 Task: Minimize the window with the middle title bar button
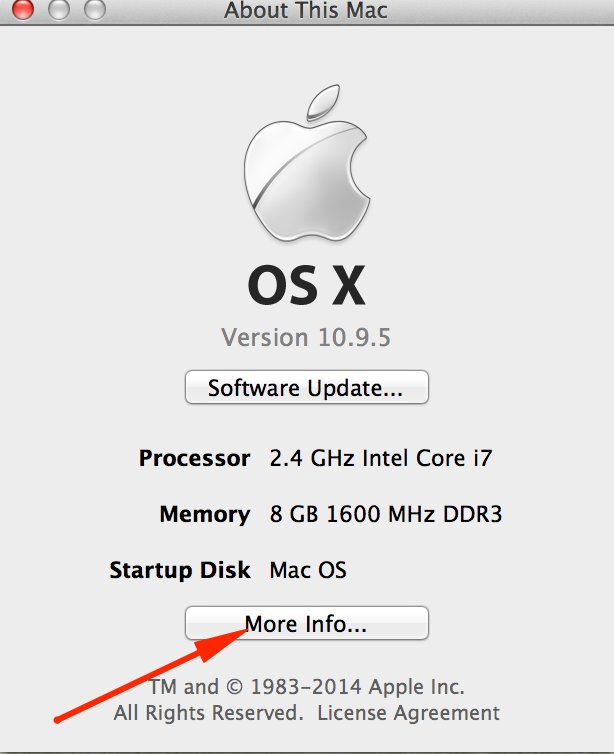pos(59,10)
